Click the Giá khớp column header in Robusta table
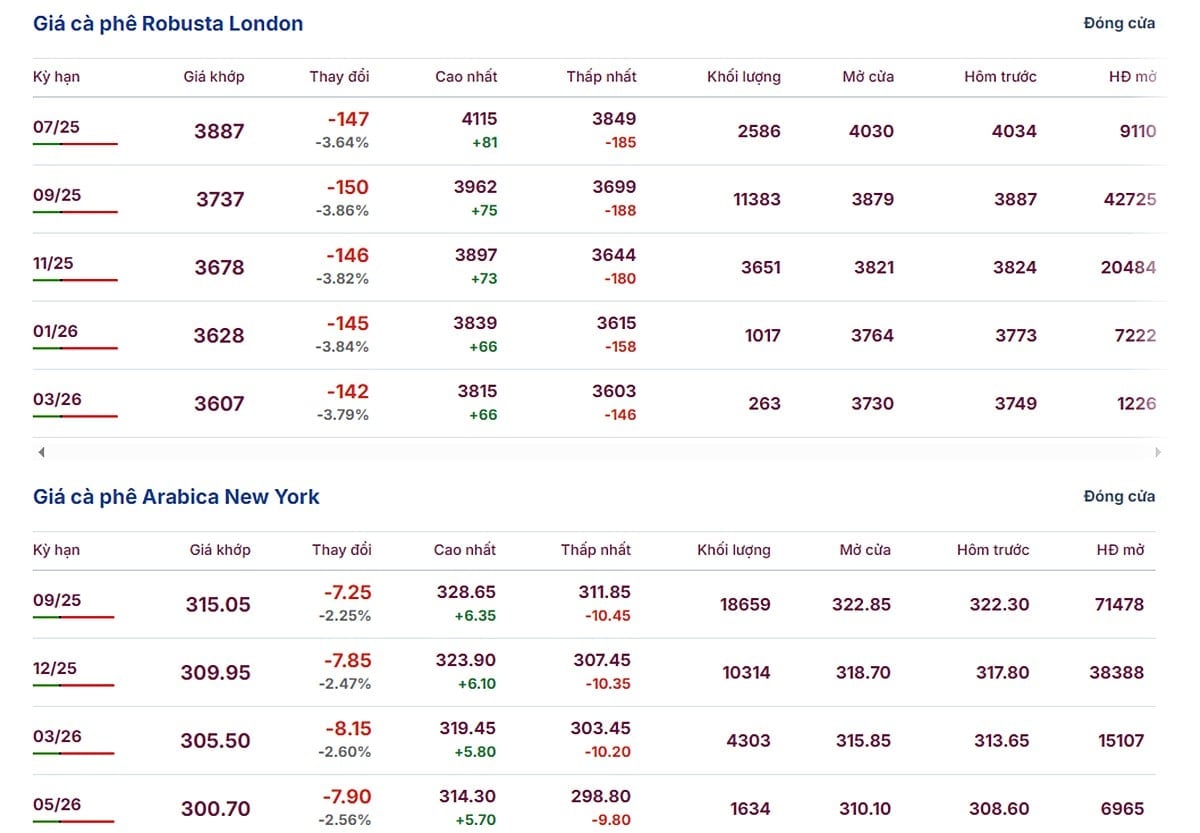The width and height of the screenshot is (1200, 833). (214, 77)
